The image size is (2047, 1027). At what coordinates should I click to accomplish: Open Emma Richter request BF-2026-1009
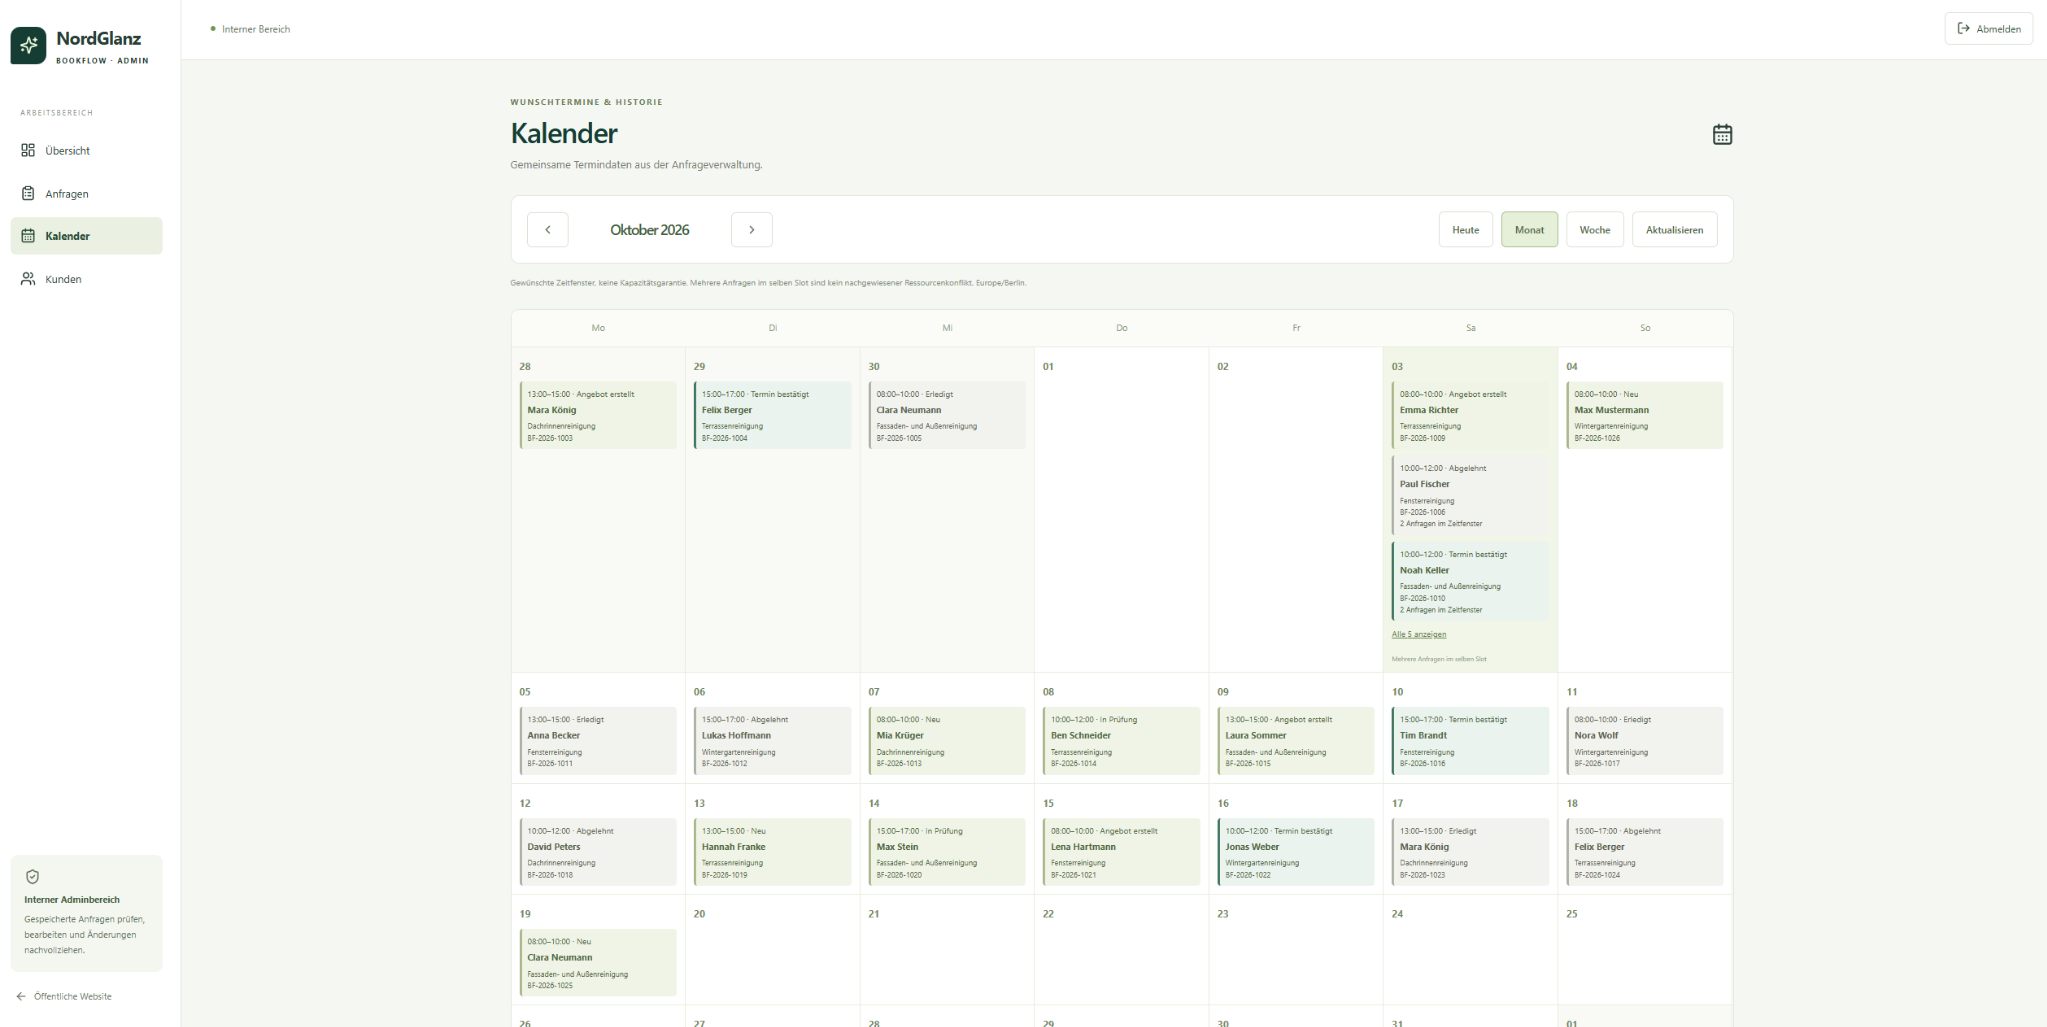(x=1470, y=415)
